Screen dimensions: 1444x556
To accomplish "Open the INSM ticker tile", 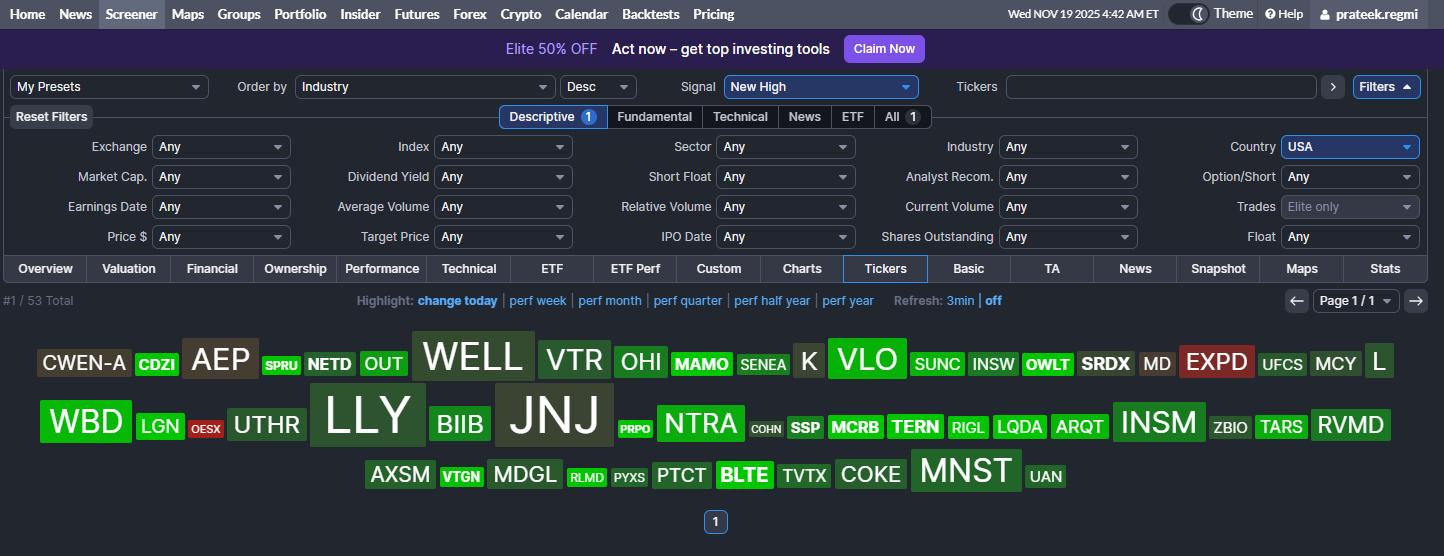I will (x=1159, y=422).
